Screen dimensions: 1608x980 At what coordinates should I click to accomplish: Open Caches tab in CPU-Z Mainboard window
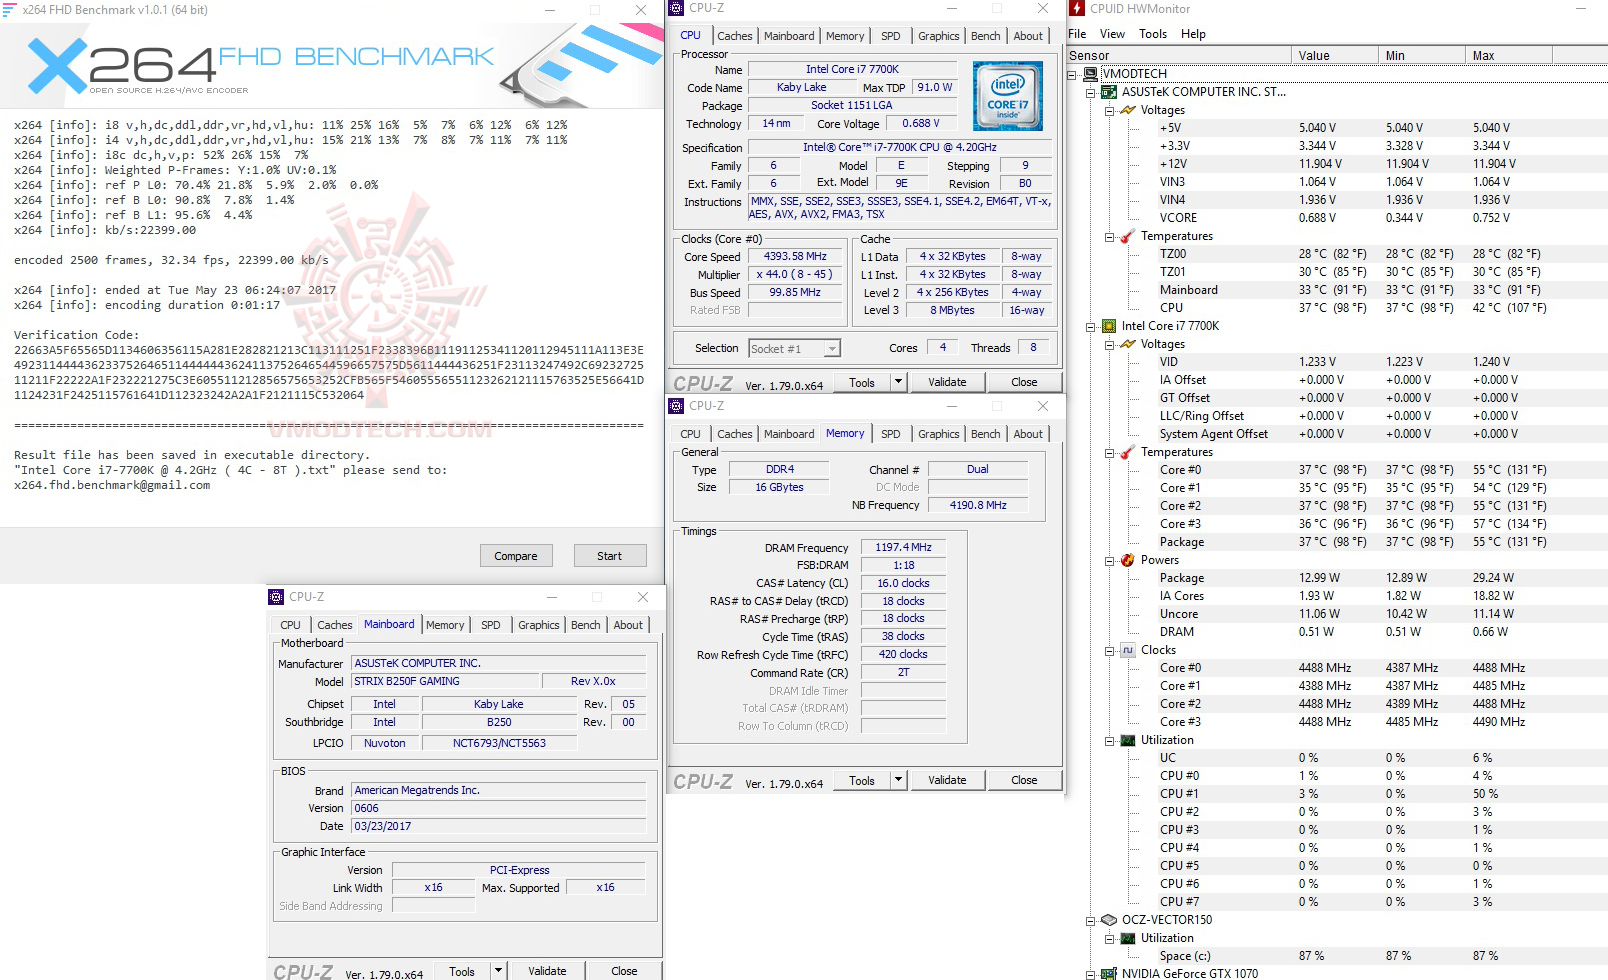pyautogui.click(x=335, y=625)
